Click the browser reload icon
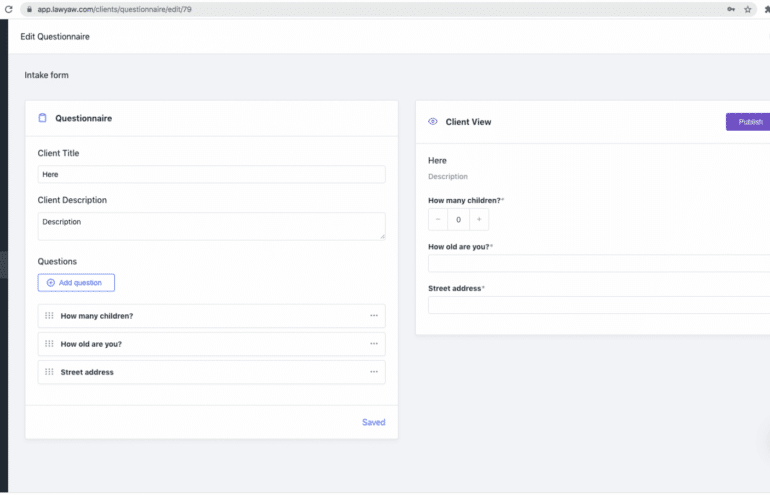The width and height of the screenshot is (770, 495). [8, 9]
